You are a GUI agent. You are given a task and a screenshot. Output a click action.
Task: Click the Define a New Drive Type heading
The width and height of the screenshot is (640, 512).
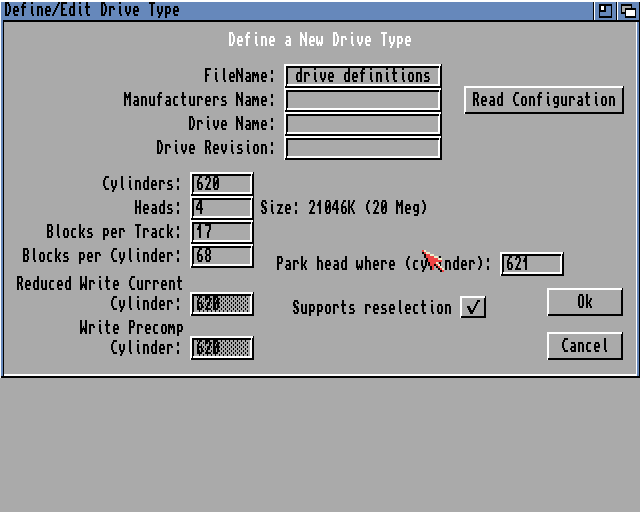pos(319,40)
